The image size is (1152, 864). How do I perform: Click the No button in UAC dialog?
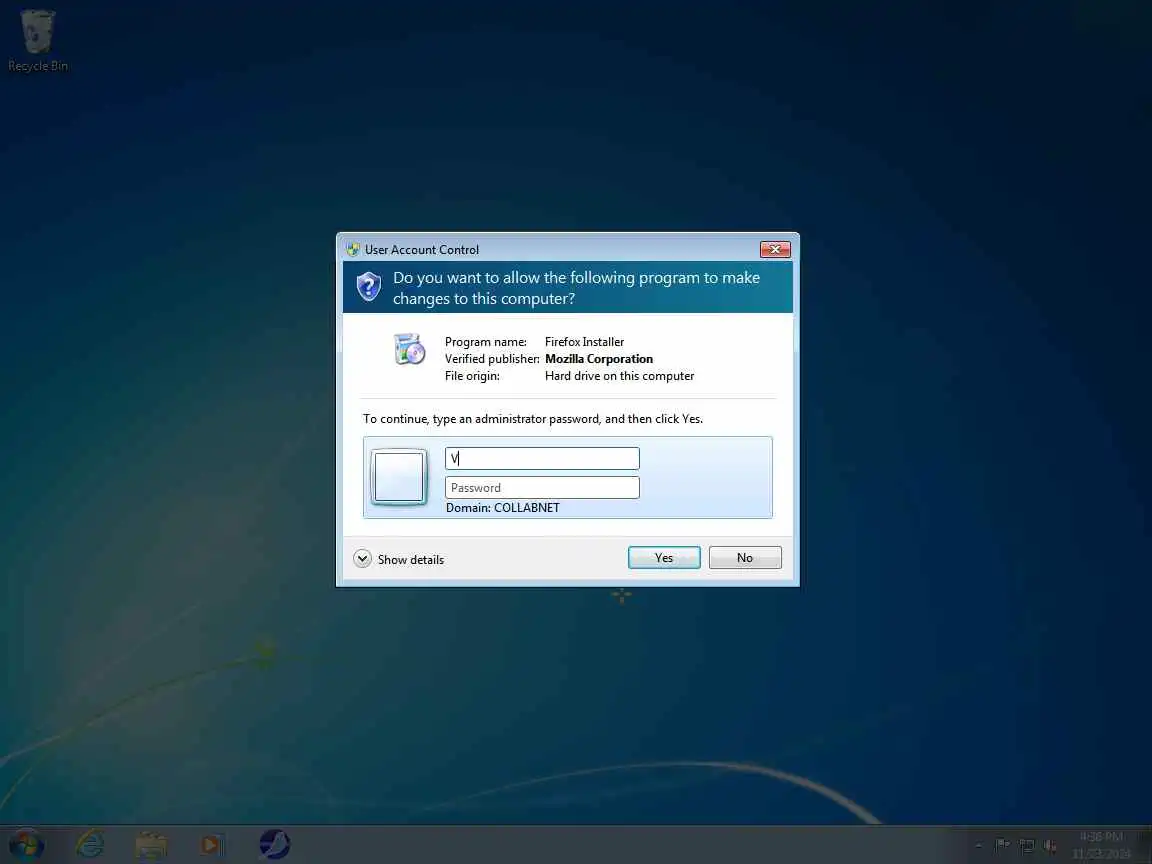[745, 558]
